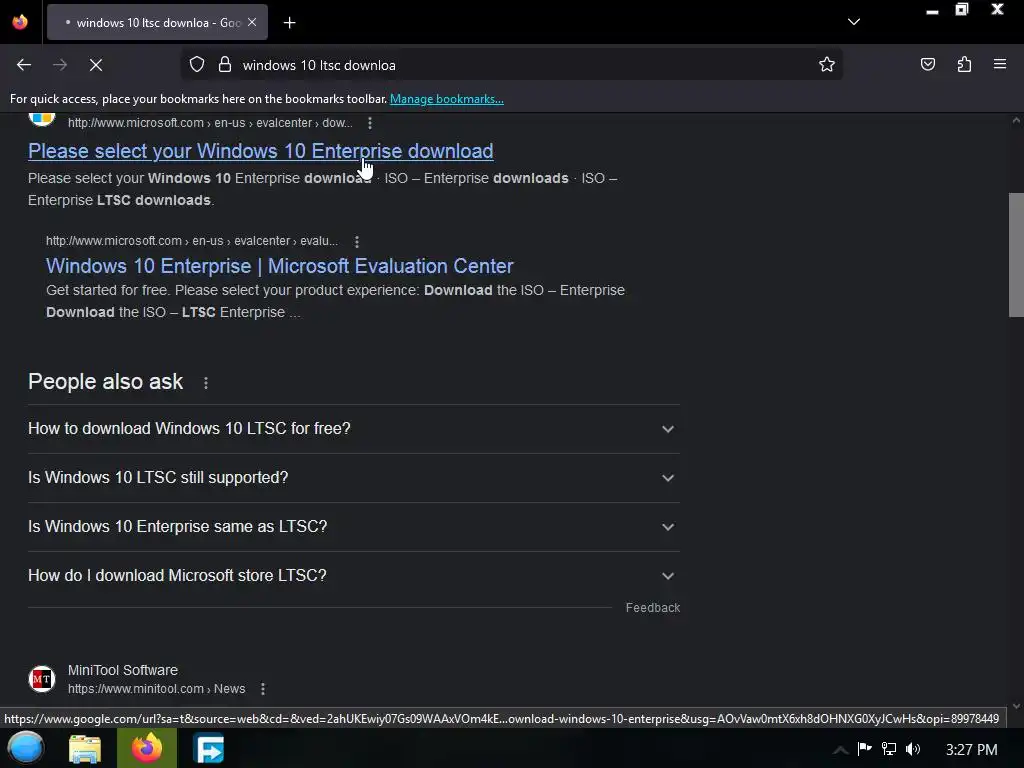Image resolution: width=1024 pixels, height=768 pixels.
Task: Click the padlock site information icon
Action: (x=225, y=65)
